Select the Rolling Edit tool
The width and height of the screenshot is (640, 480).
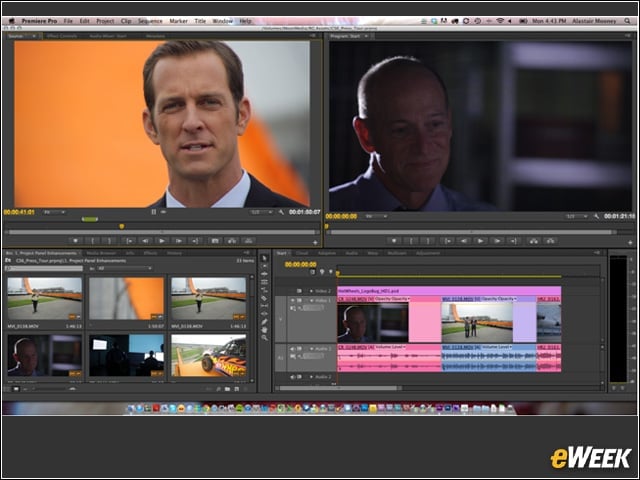pos(264,282)
